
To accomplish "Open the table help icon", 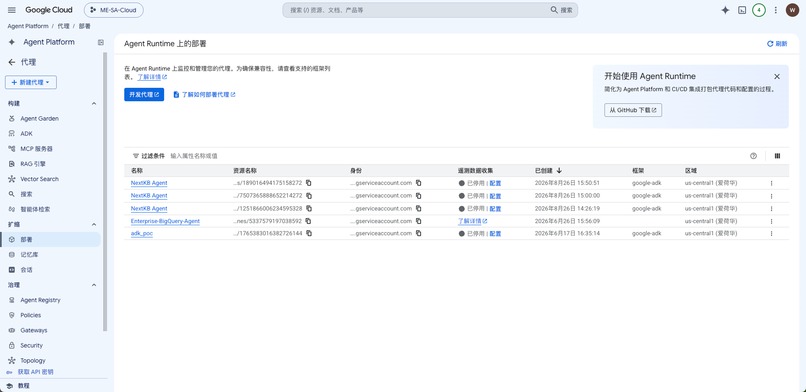I will [754, 156].
